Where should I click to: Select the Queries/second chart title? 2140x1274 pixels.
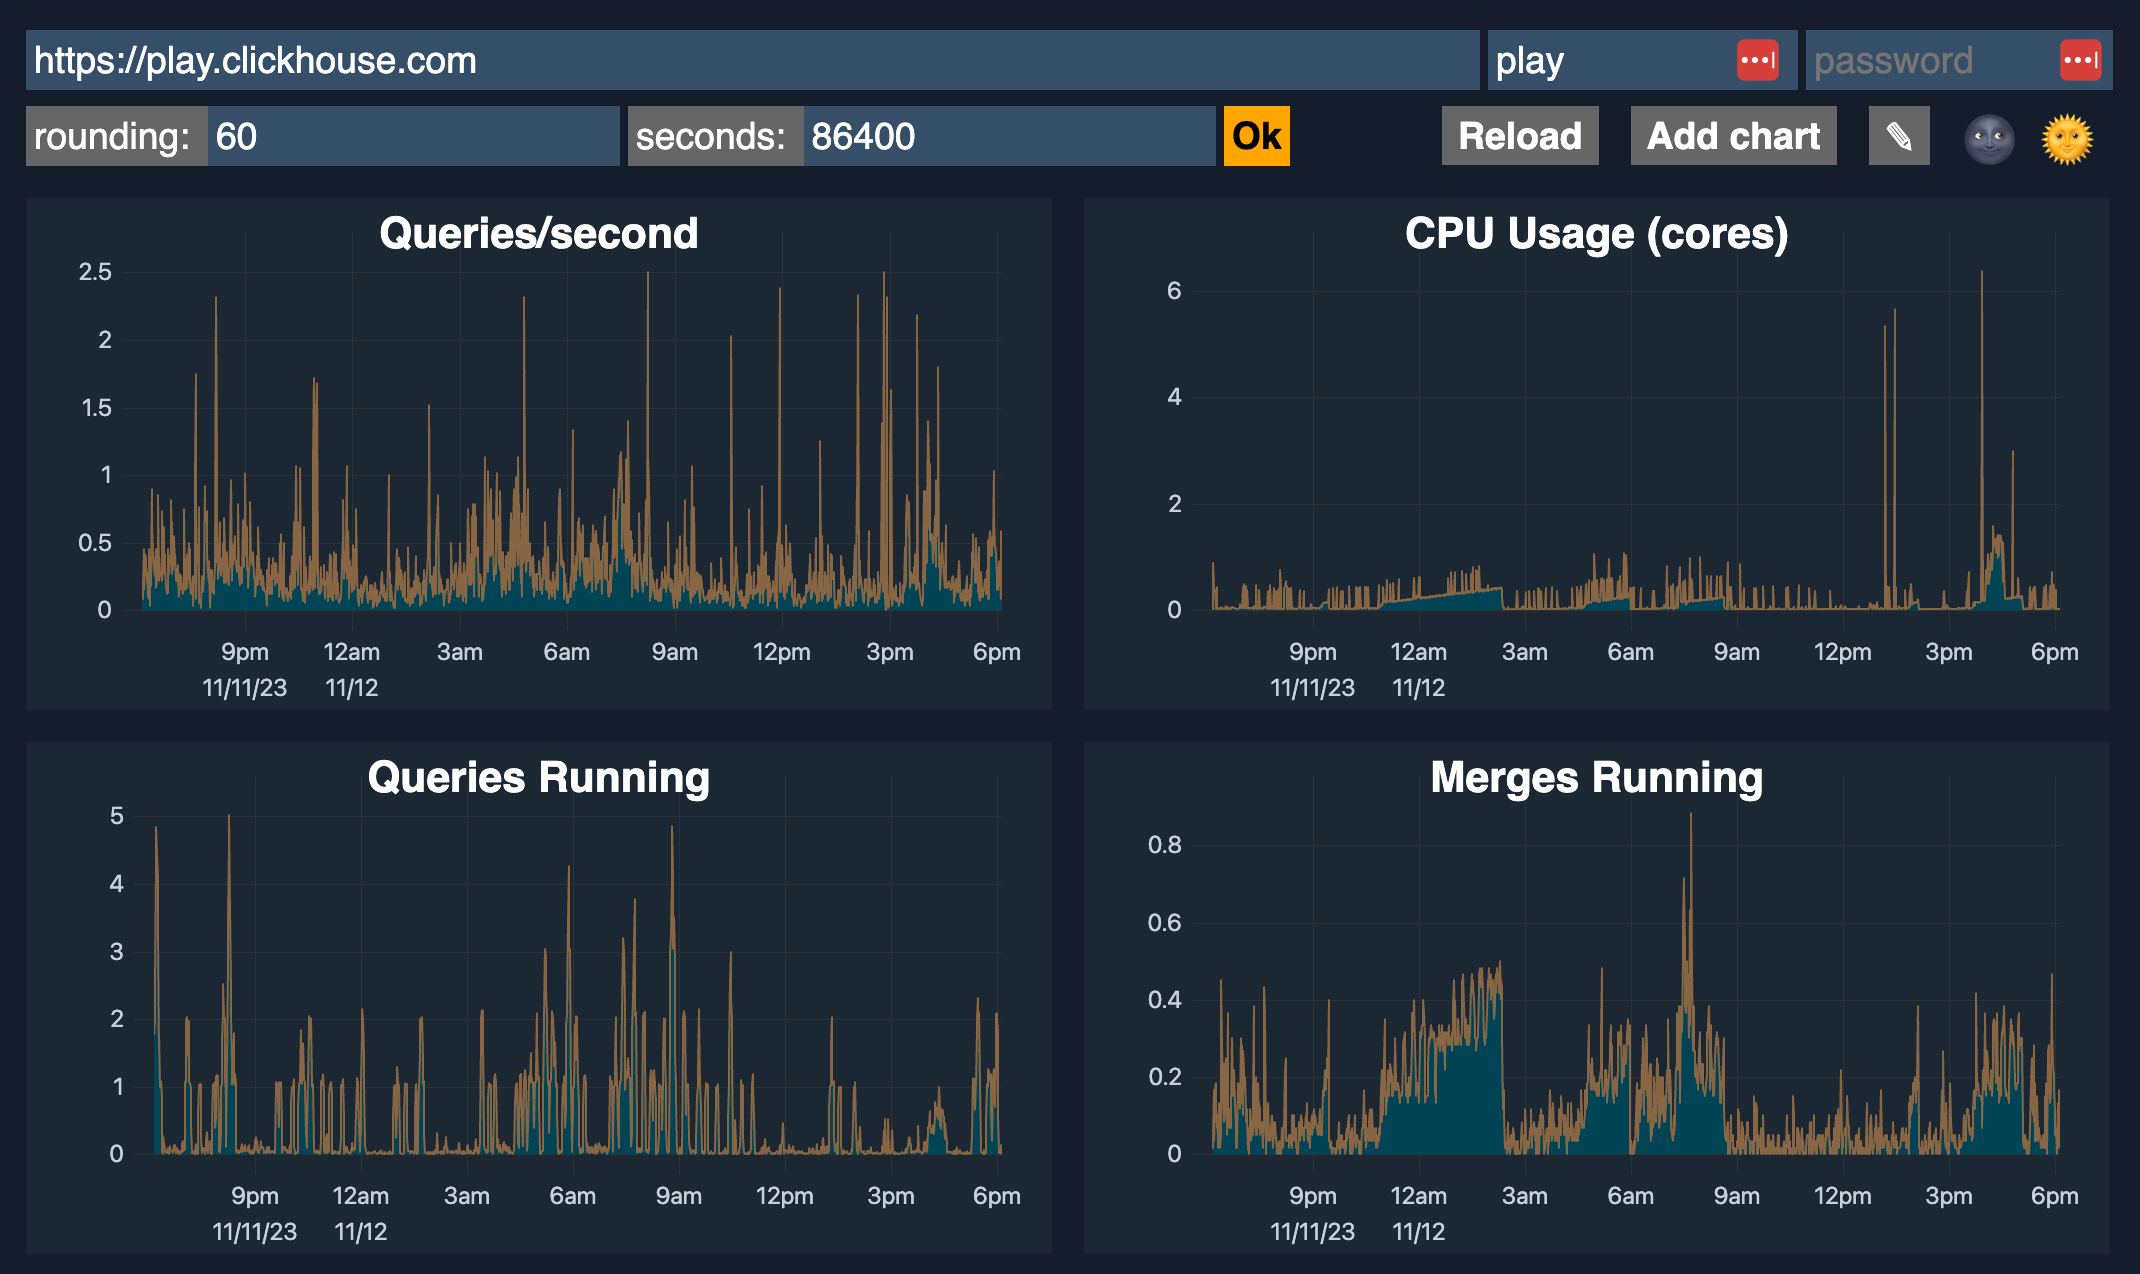[x=538, y=233]
